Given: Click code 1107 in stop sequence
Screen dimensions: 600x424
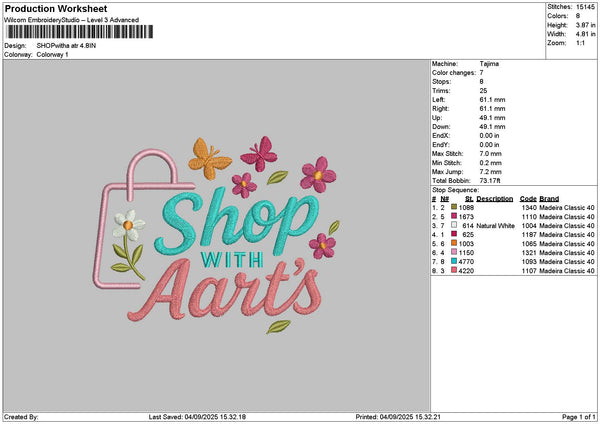Looking at the screenshot, I should pyautogui.click(x=529, y=271).
